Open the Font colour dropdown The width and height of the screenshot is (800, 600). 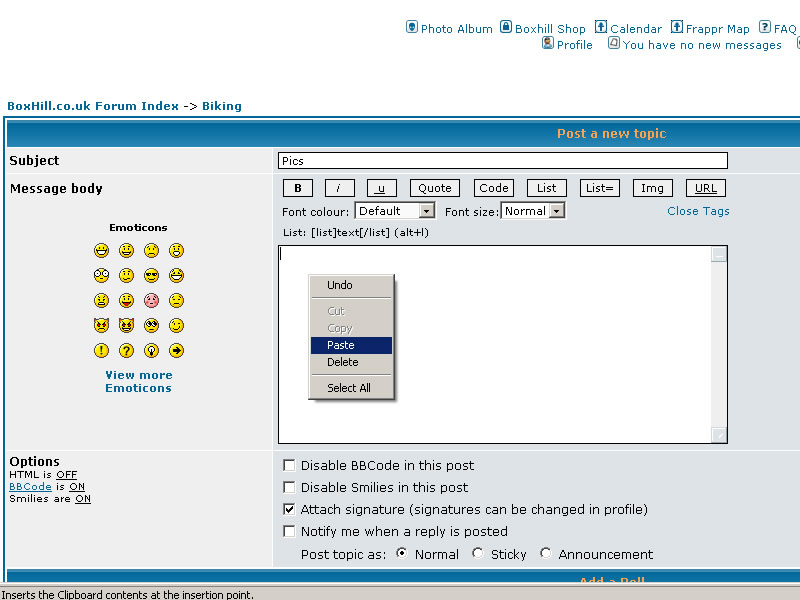click(427, 211)
